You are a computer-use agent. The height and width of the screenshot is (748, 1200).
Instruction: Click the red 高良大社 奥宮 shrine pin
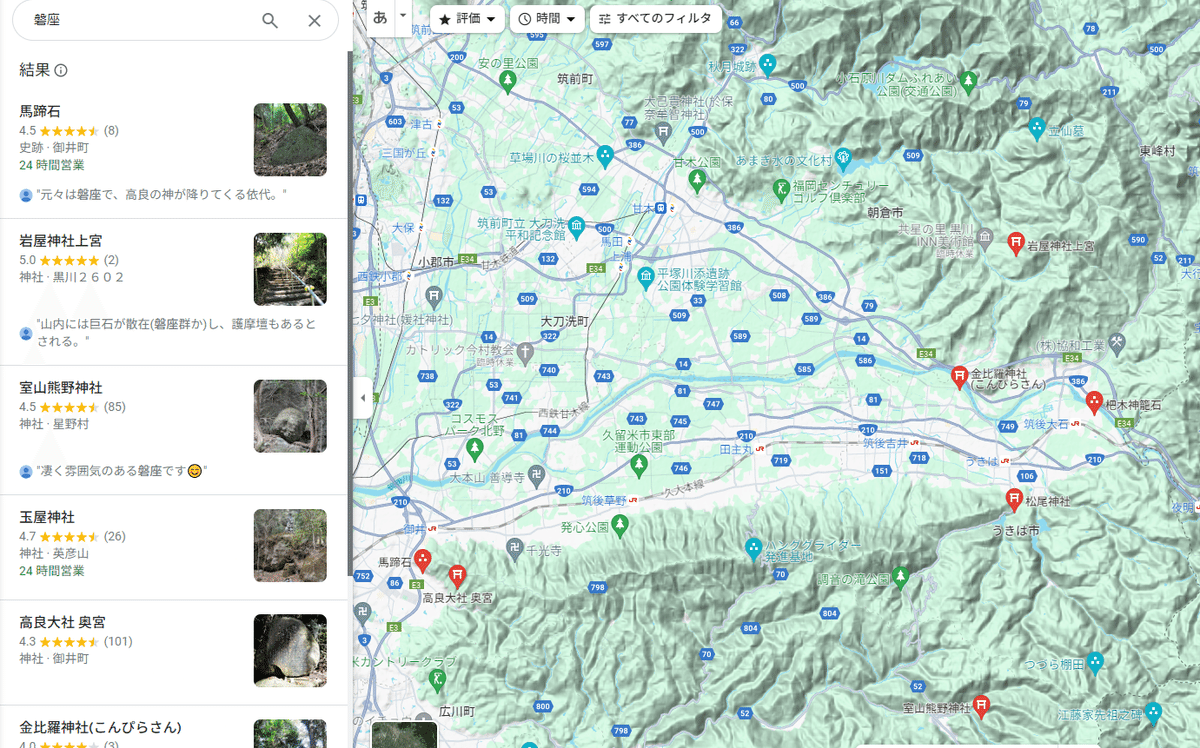(458, 577)
